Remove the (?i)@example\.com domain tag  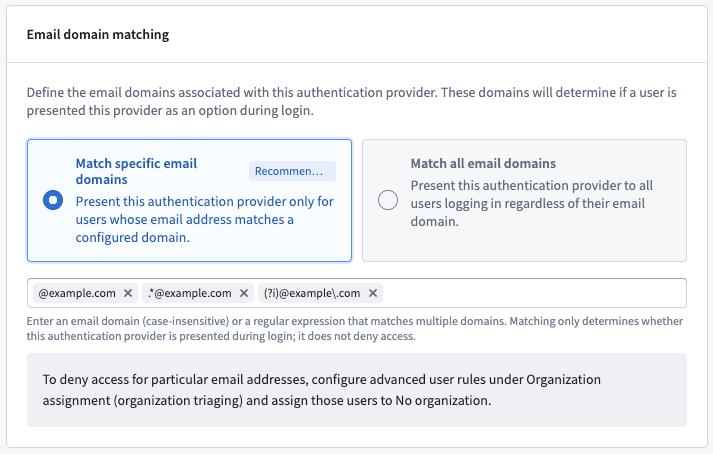373,293
